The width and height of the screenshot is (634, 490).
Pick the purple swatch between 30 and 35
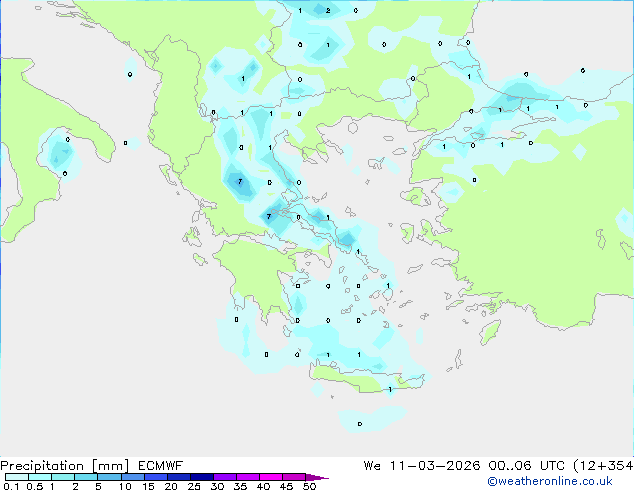point(225,477)
